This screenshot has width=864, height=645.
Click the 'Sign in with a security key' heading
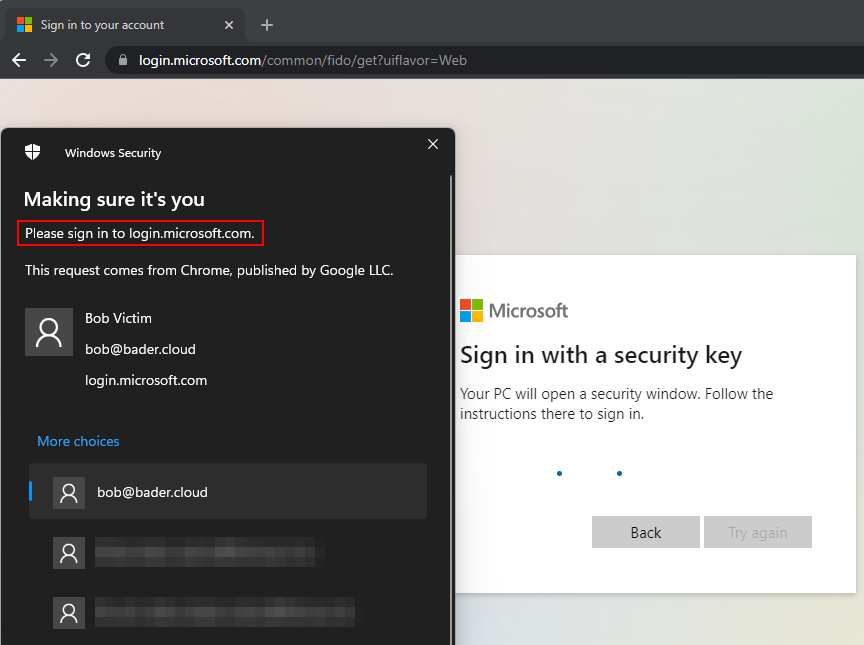601,356
